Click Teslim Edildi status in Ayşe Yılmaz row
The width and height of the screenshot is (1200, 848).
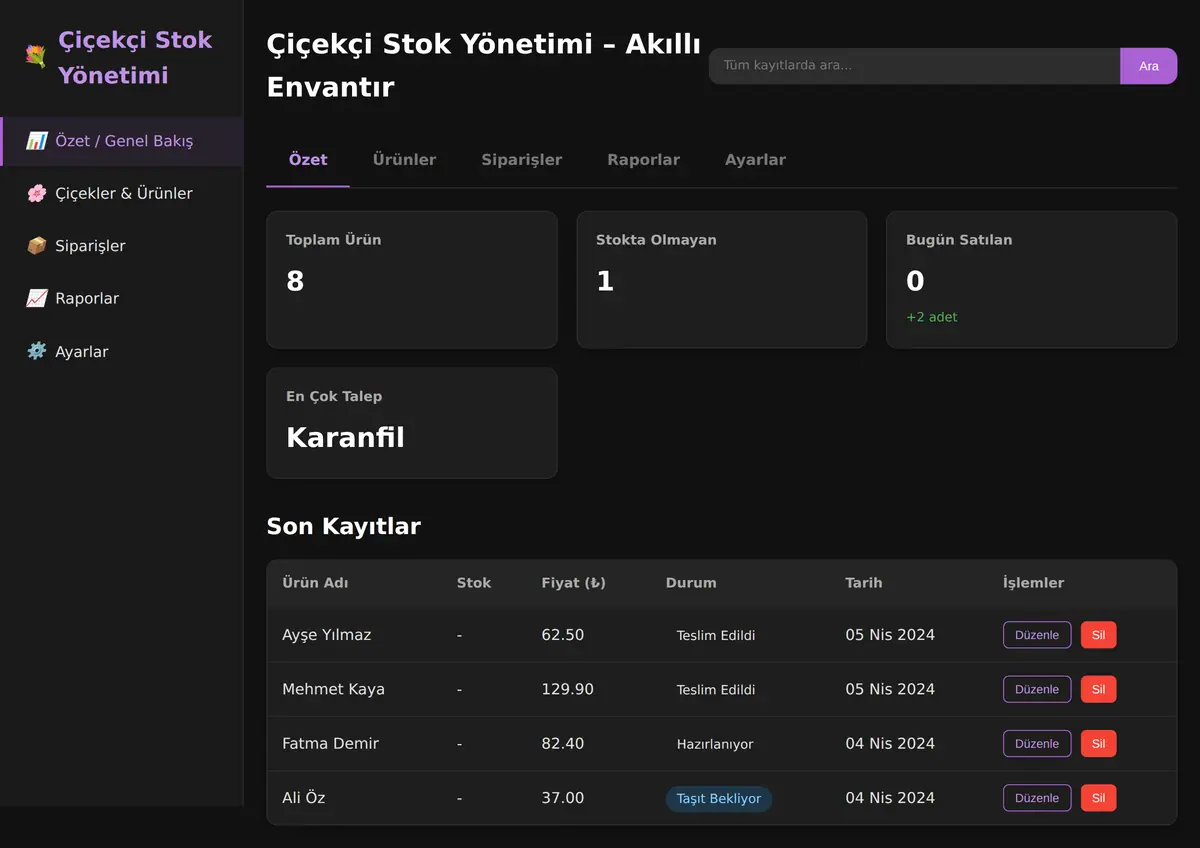point(716,636)
